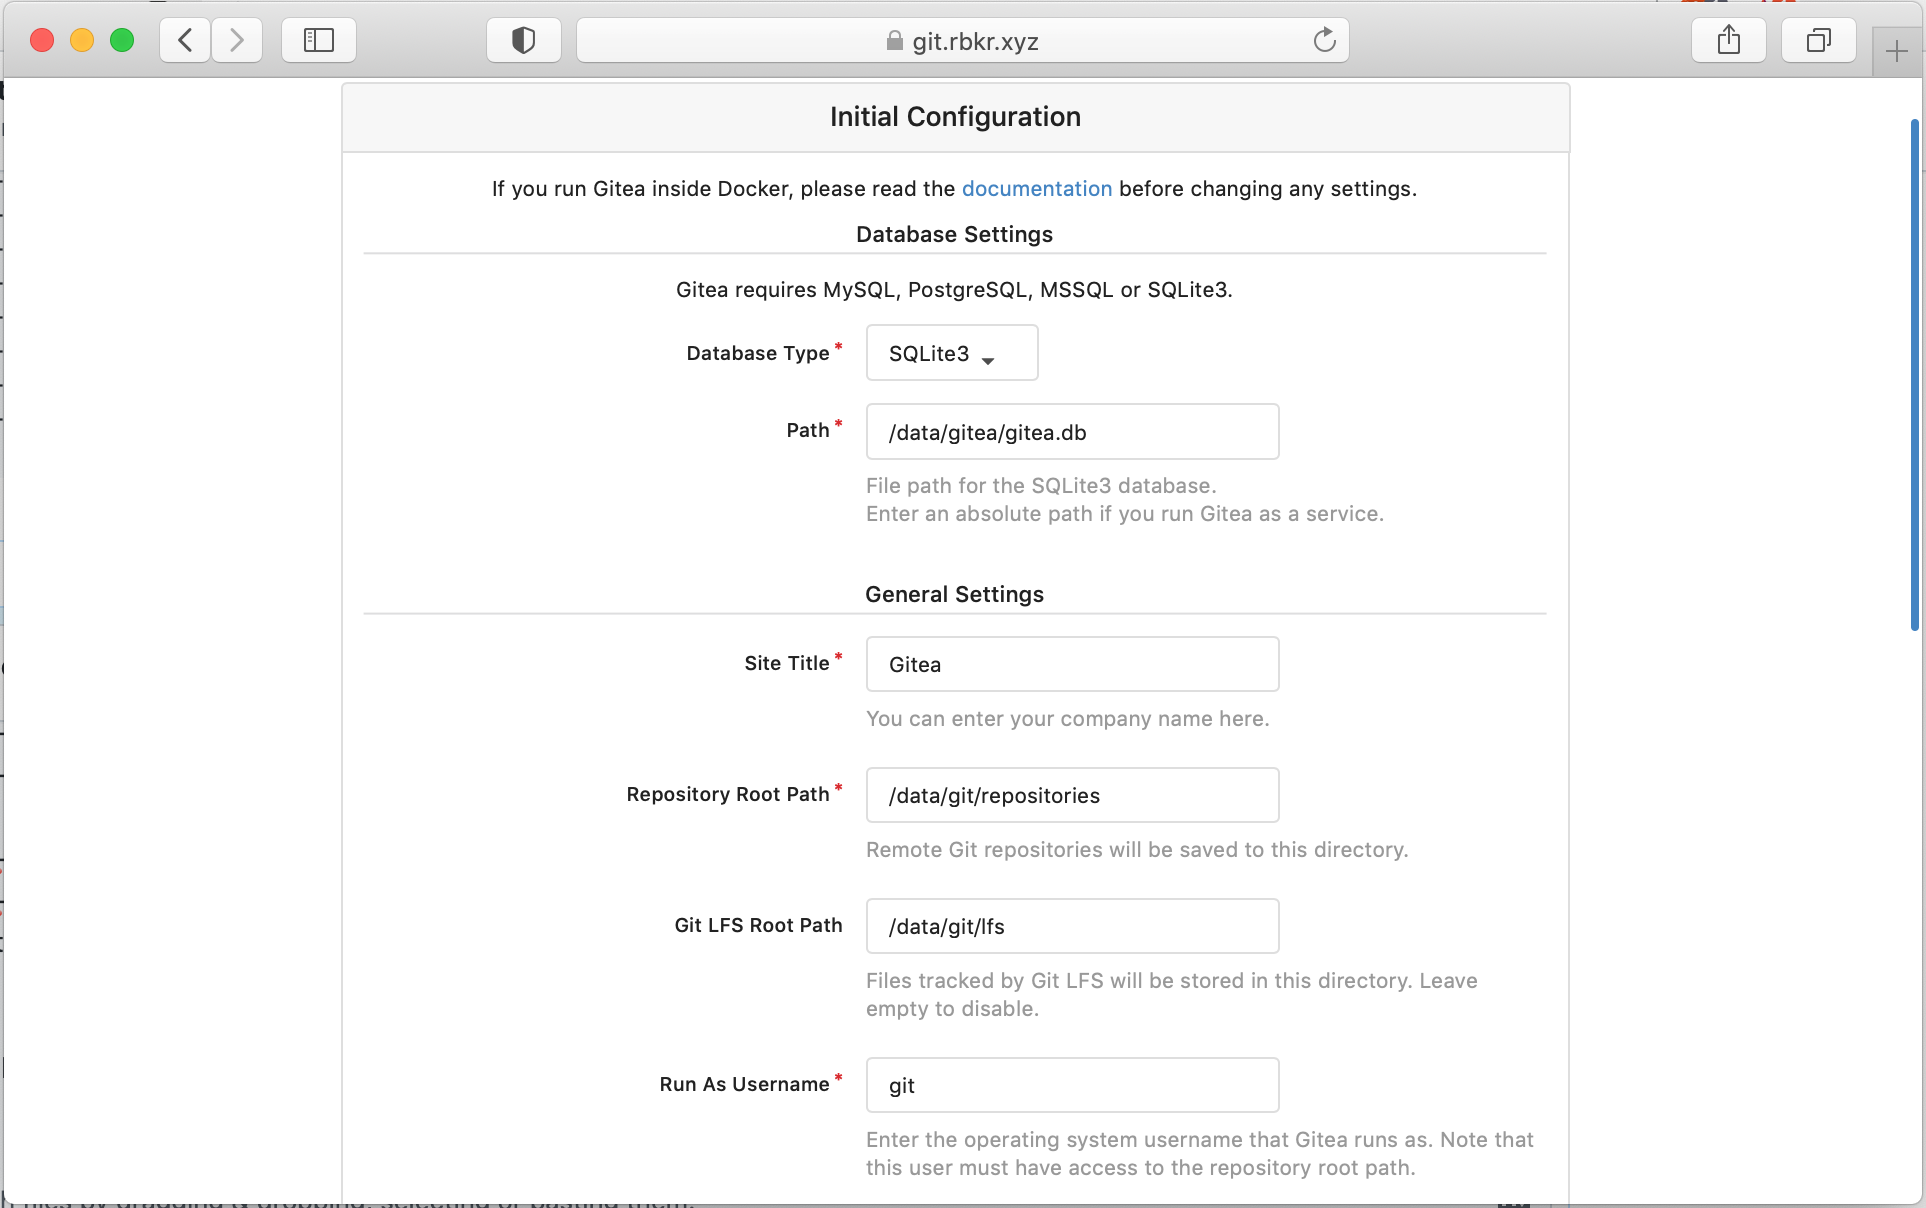Click the lock icon in the address bar
1926x1208 pixels.
895,41
